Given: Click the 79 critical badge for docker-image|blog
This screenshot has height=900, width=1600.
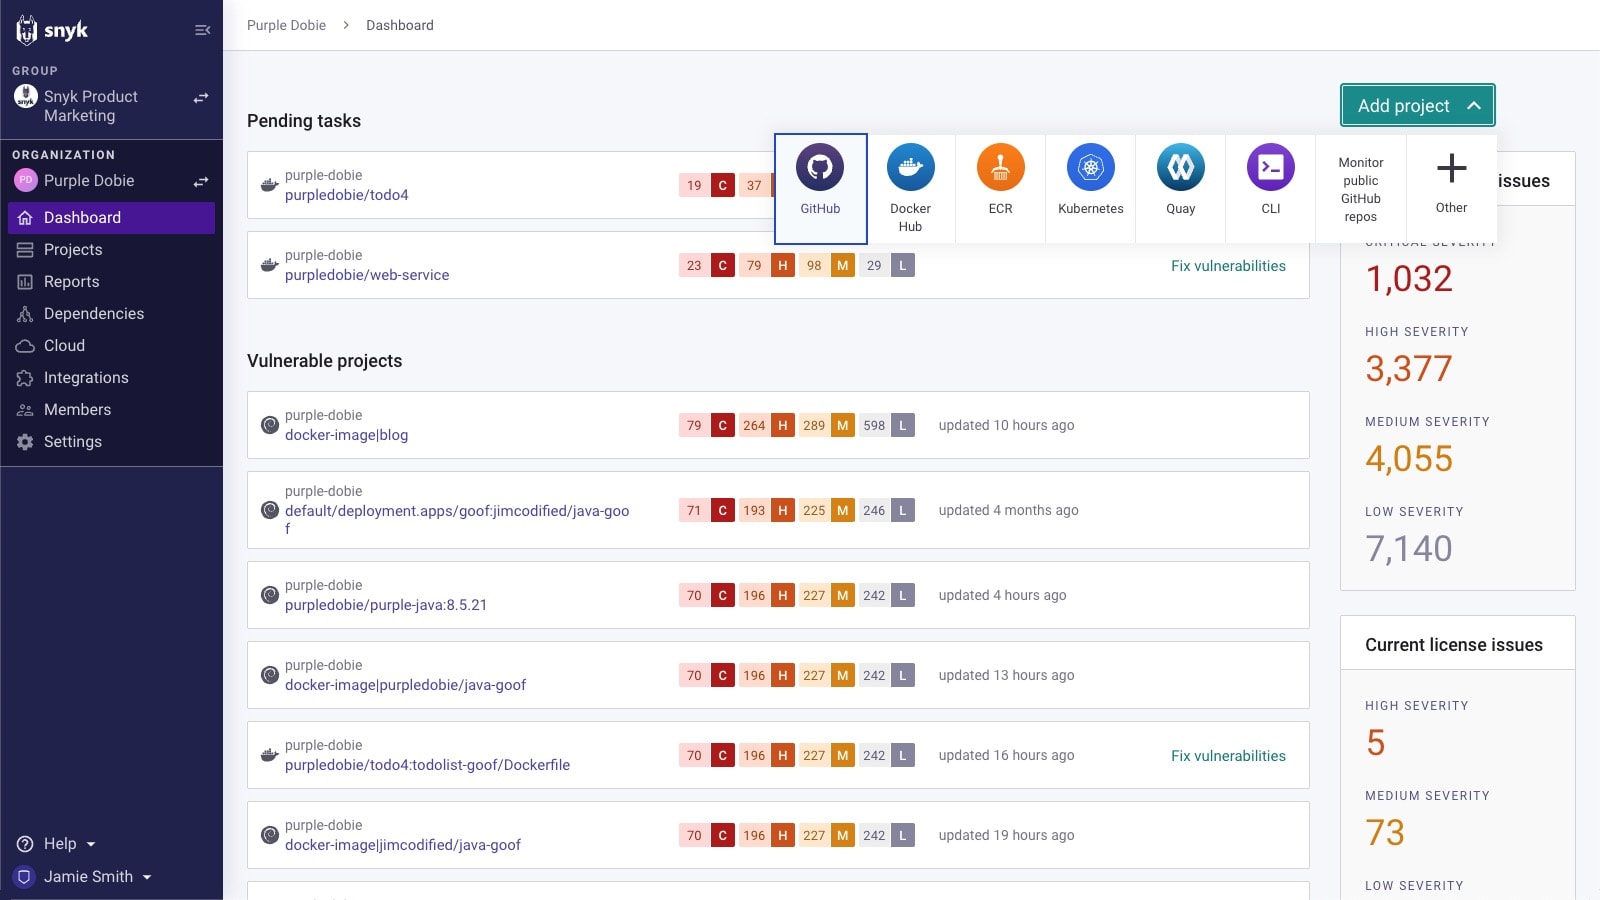Looking at the screenshot, I should [706, 425].
